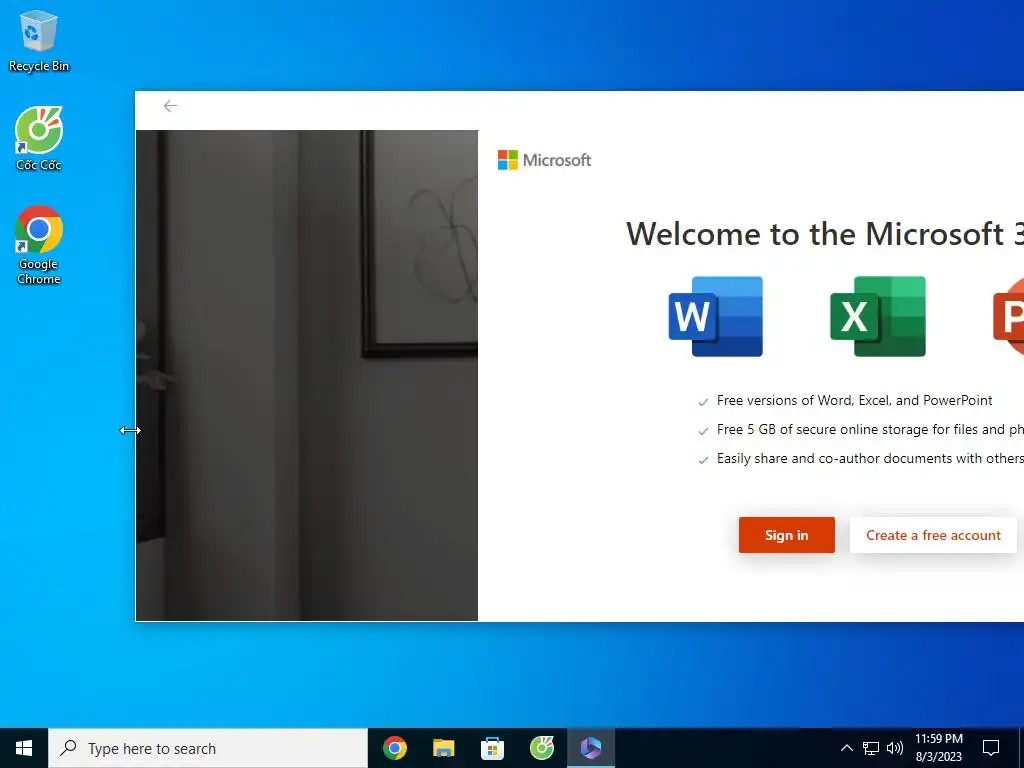Viewport: 1024px width, 768px height.
Task: Create a free account
Action: (933, 535)
